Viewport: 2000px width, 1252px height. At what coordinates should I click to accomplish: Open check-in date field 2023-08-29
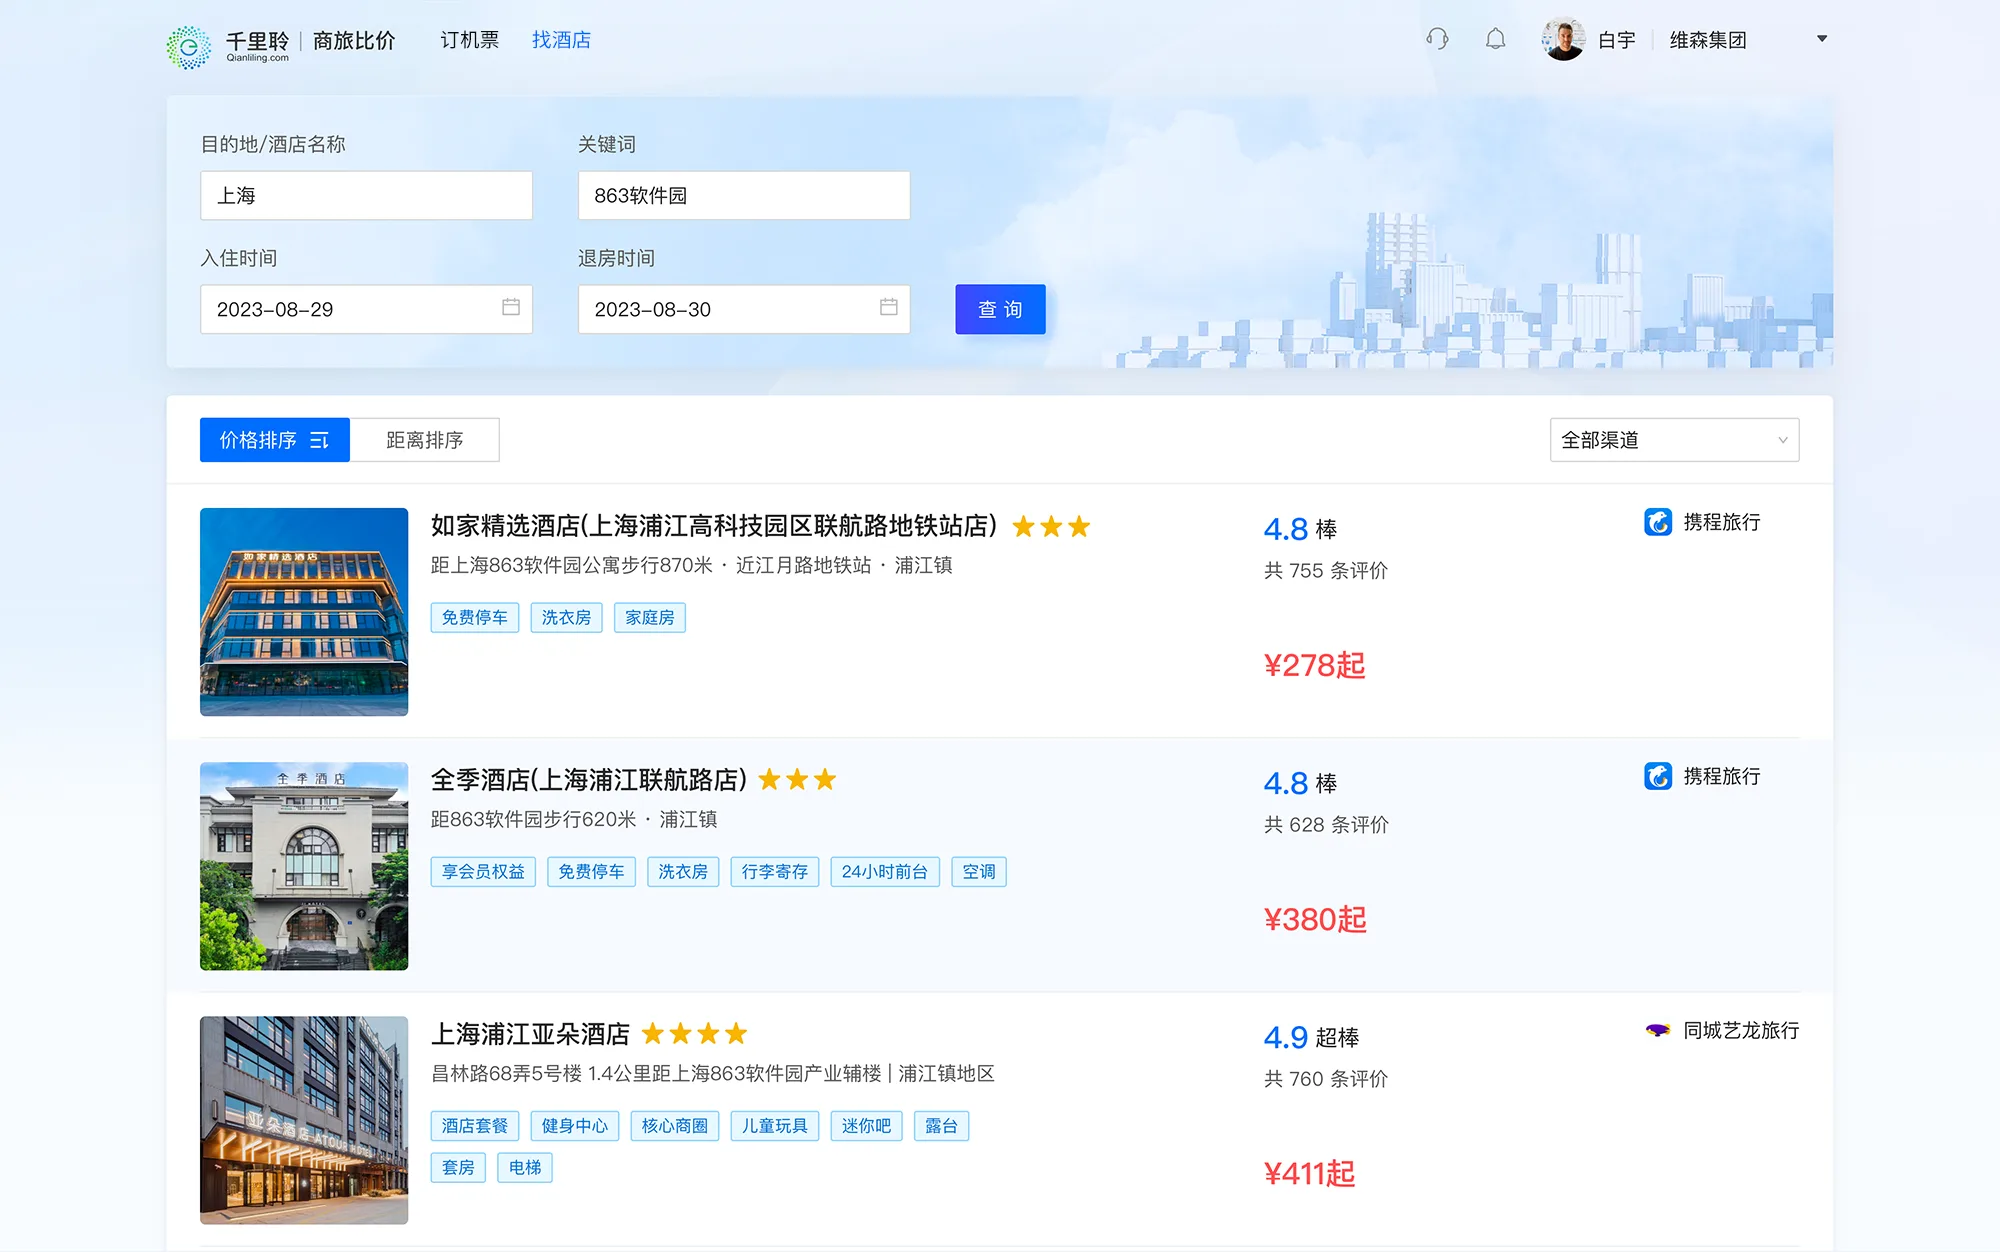point(366,309)
